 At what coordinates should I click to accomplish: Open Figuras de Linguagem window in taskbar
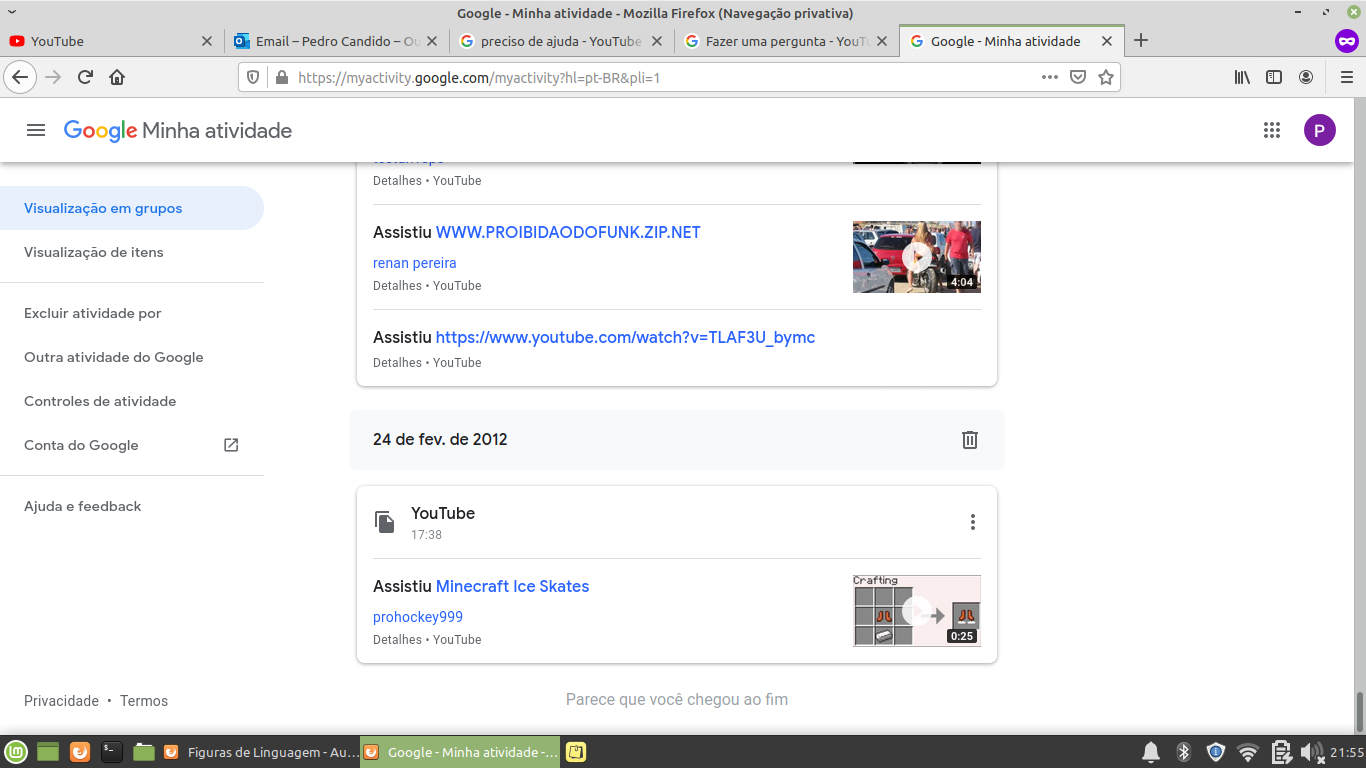pyautogui.click(x=258, y=752)
